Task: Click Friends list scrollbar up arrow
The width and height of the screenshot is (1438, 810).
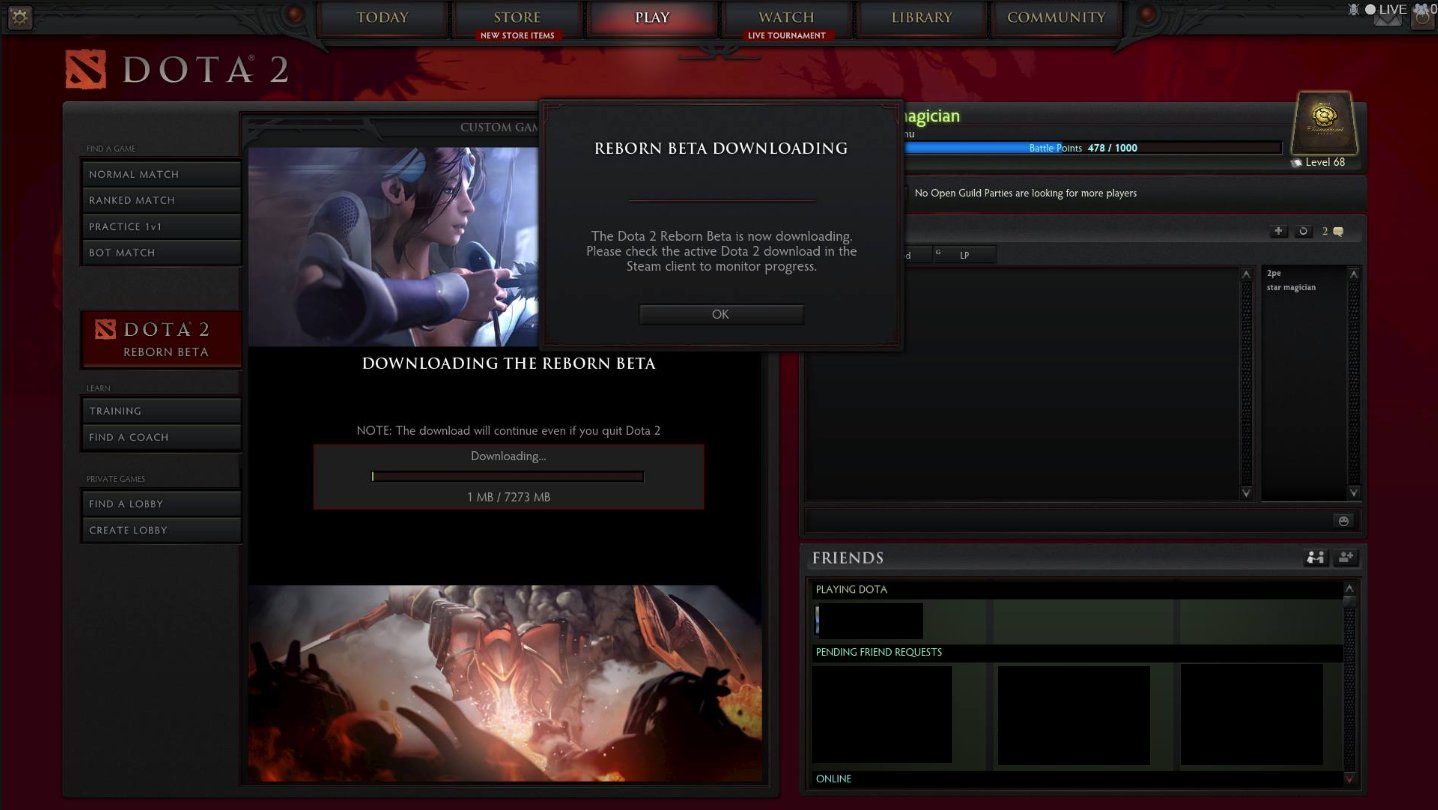Action: coord(1349,589)
